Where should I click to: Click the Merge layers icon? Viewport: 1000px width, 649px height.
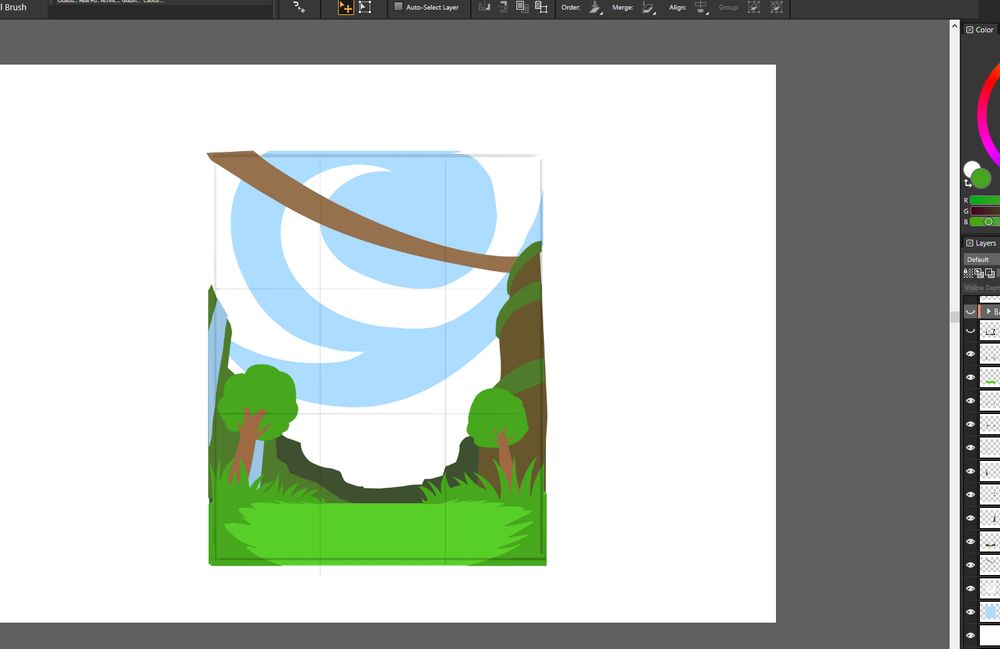[648, 7]
